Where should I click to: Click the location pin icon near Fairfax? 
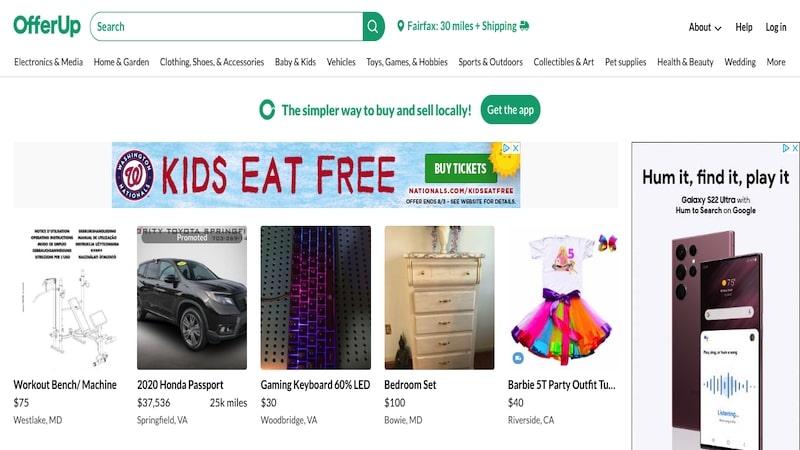tap(401, 26)
